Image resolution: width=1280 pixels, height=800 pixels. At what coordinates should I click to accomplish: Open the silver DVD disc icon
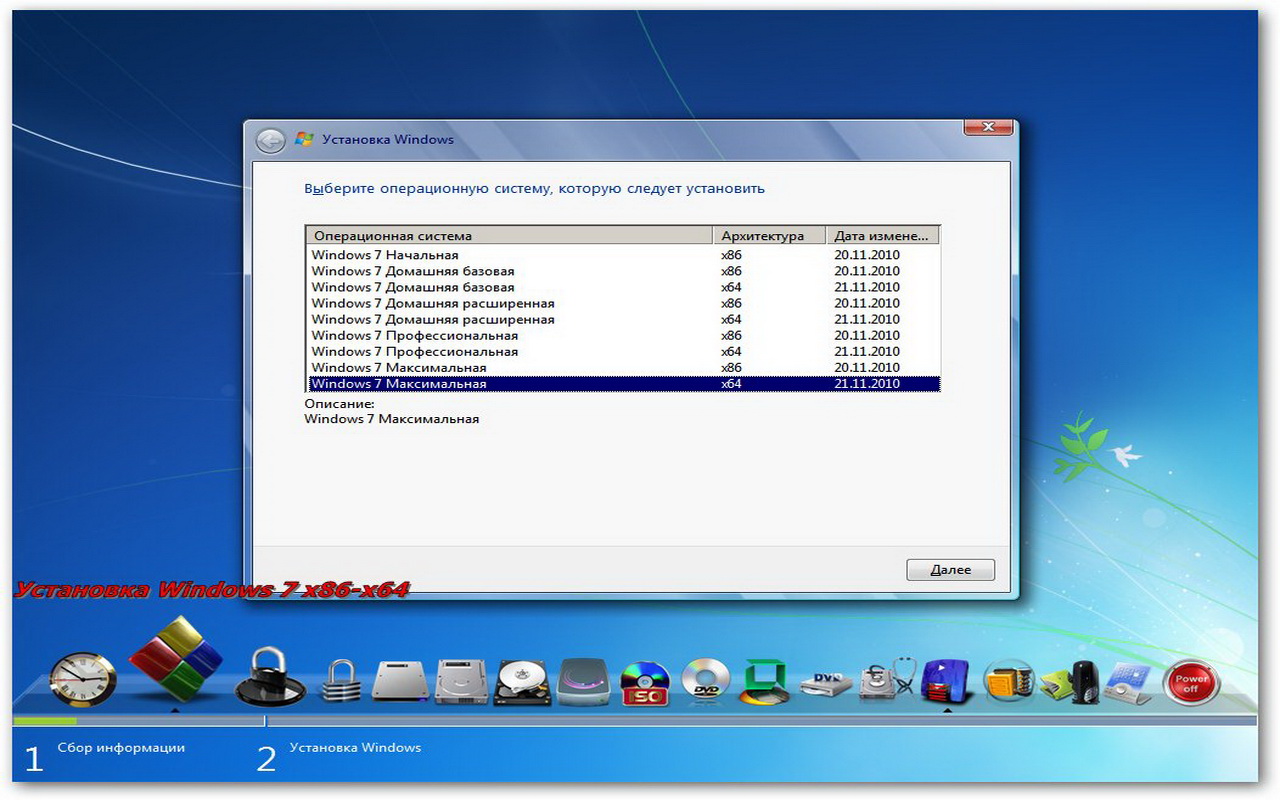click(706, 682)
